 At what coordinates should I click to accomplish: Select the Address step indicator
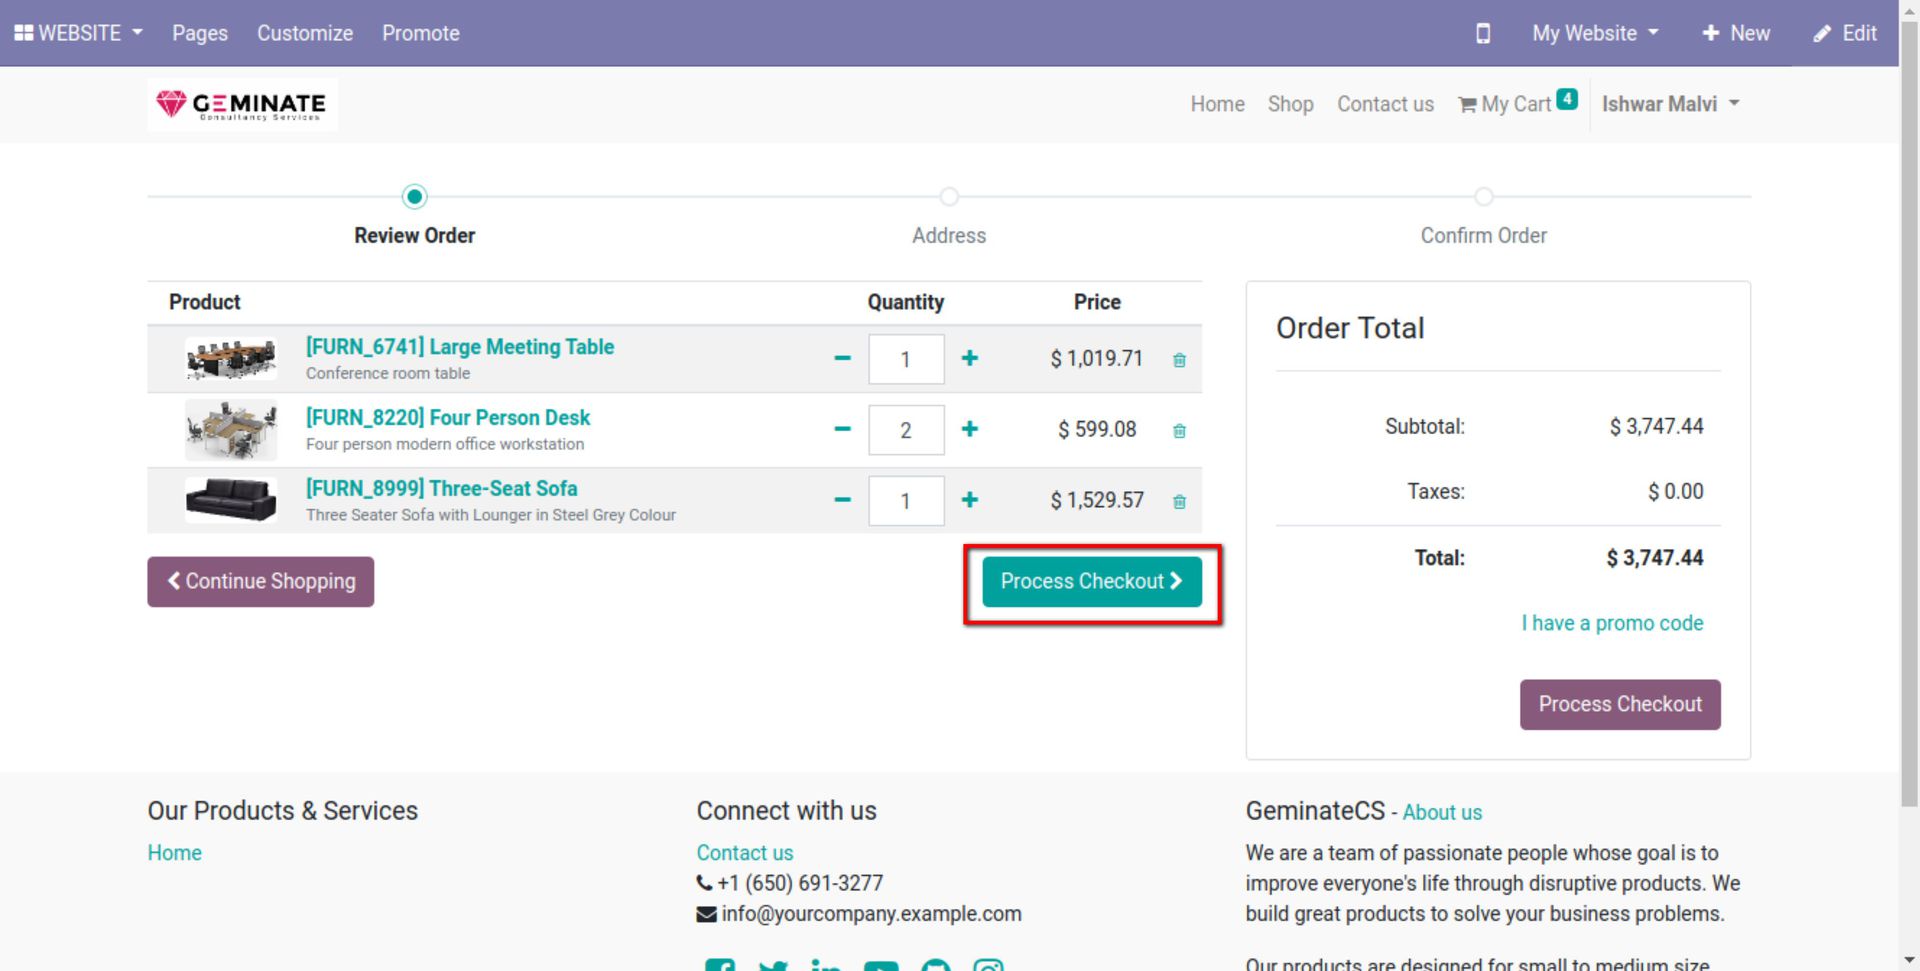(x=948, y=196)
